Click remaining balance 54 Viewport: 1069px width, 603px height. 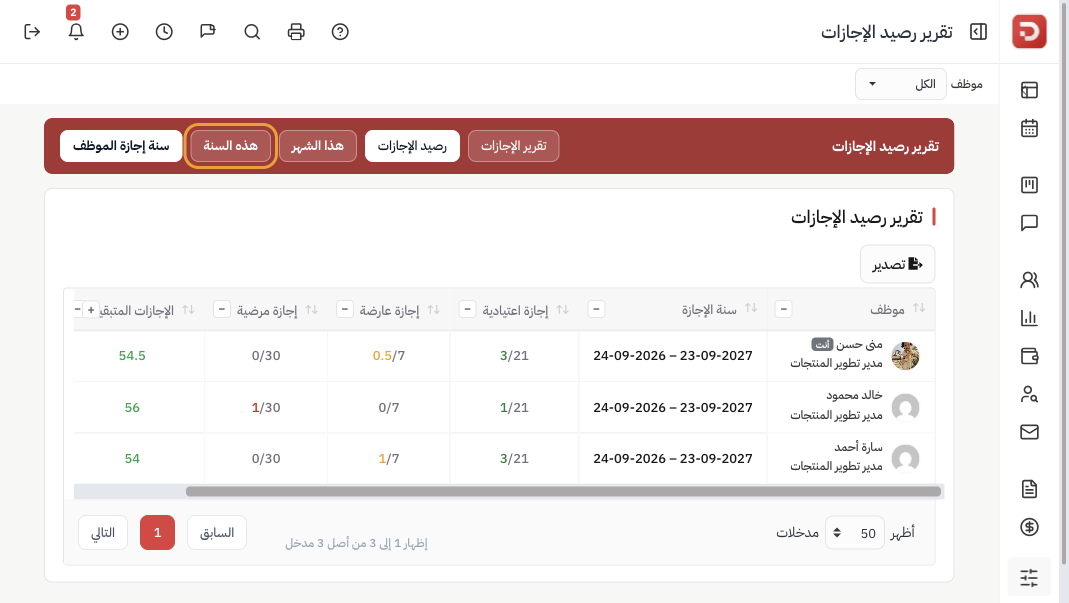(132, 458)
